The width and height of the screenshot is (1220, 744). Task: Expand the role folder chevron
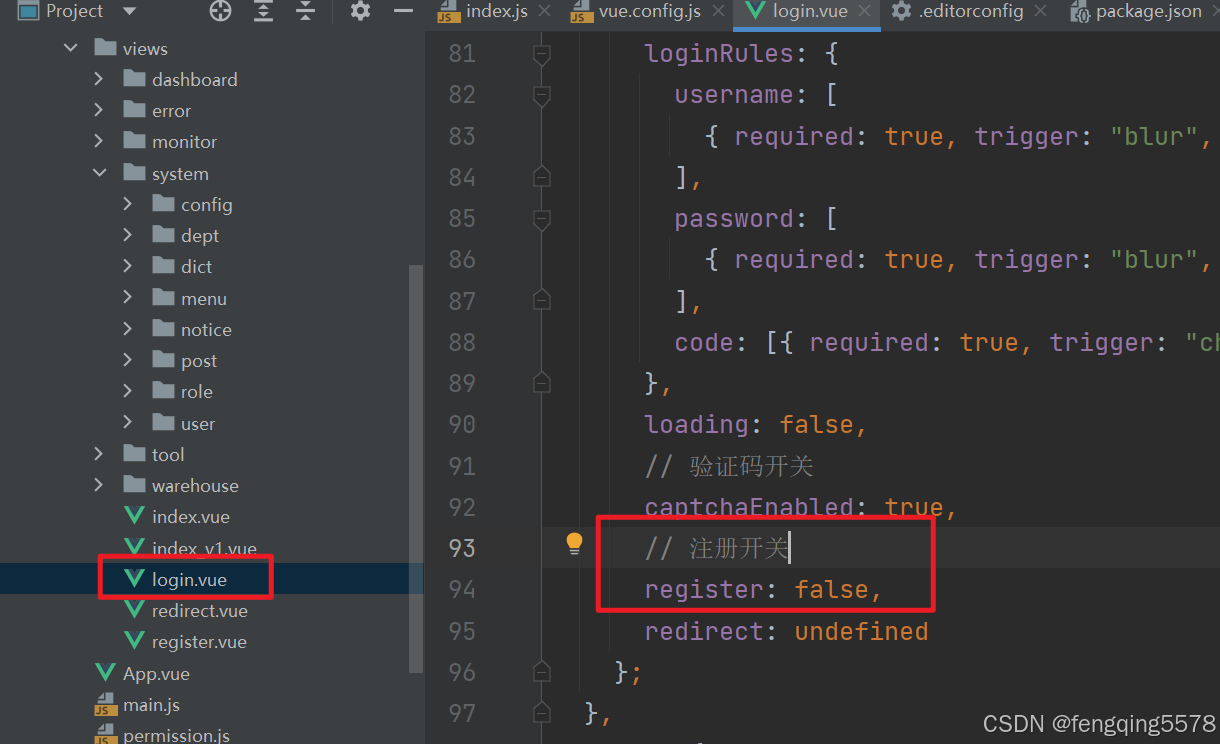coord(127,391)
